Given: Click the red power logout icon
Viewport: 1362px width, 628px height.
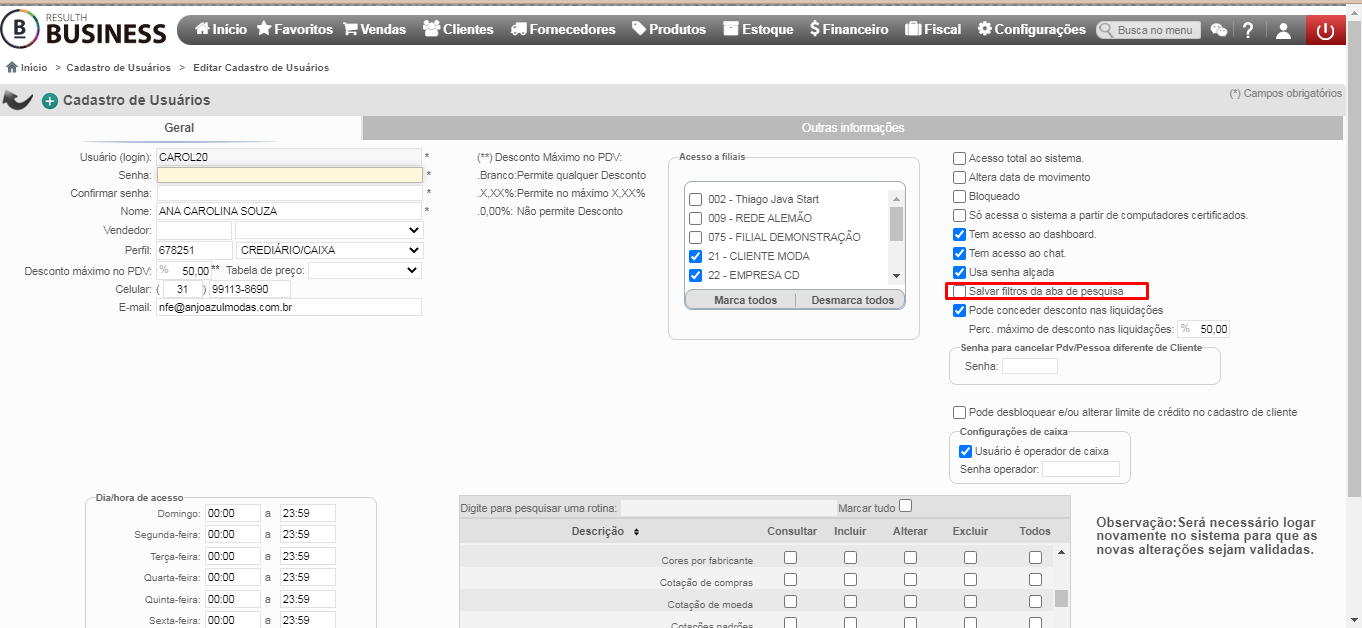Looking at the screenshot, I should (1325, 30).
